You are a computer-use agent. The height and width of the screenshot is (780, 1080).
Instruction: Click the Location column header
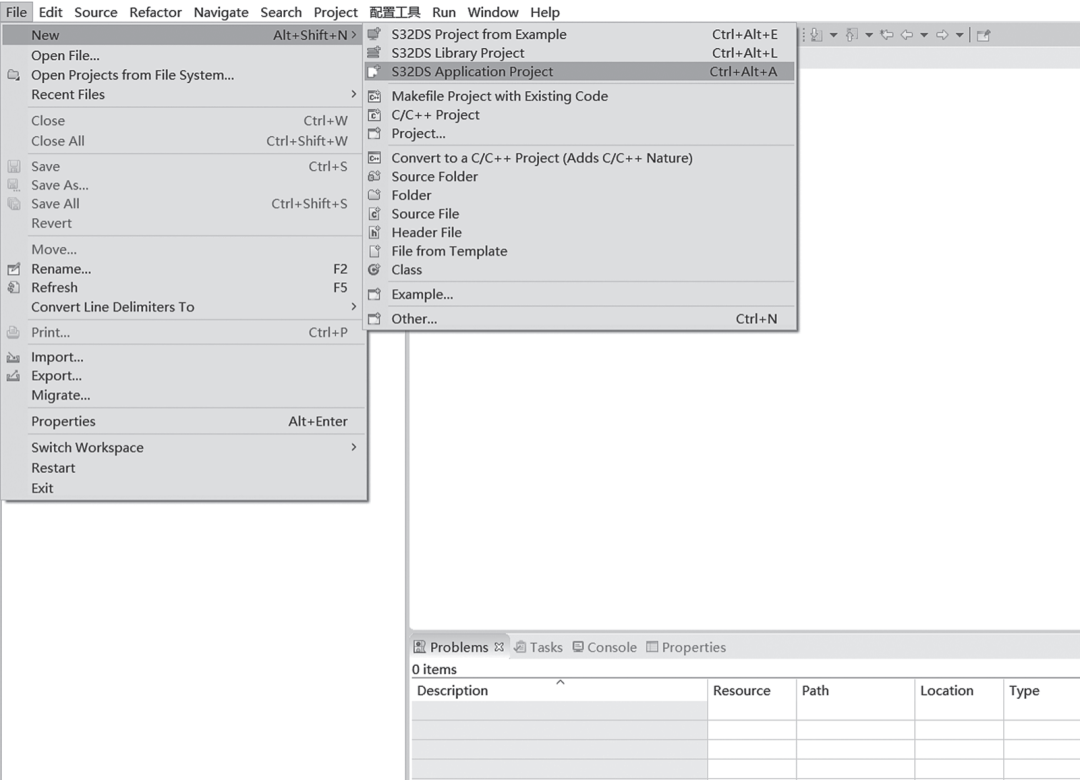pos(959,690)
